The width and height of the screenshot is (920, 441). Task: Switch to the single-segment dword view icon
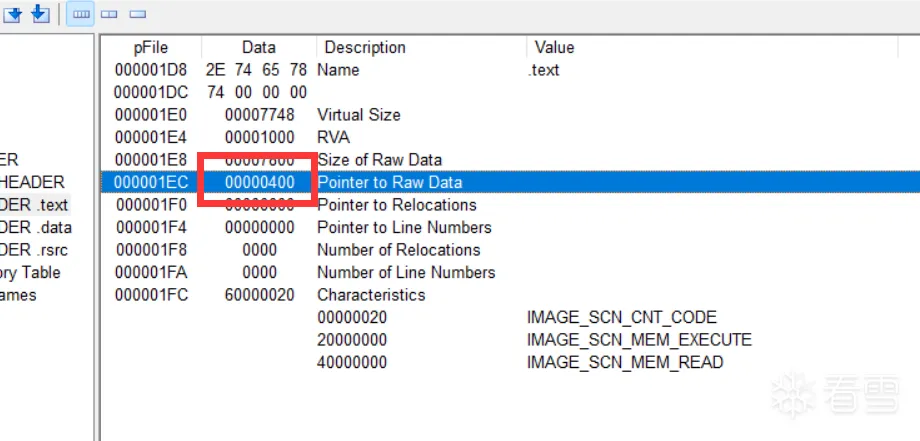(137, 14)
